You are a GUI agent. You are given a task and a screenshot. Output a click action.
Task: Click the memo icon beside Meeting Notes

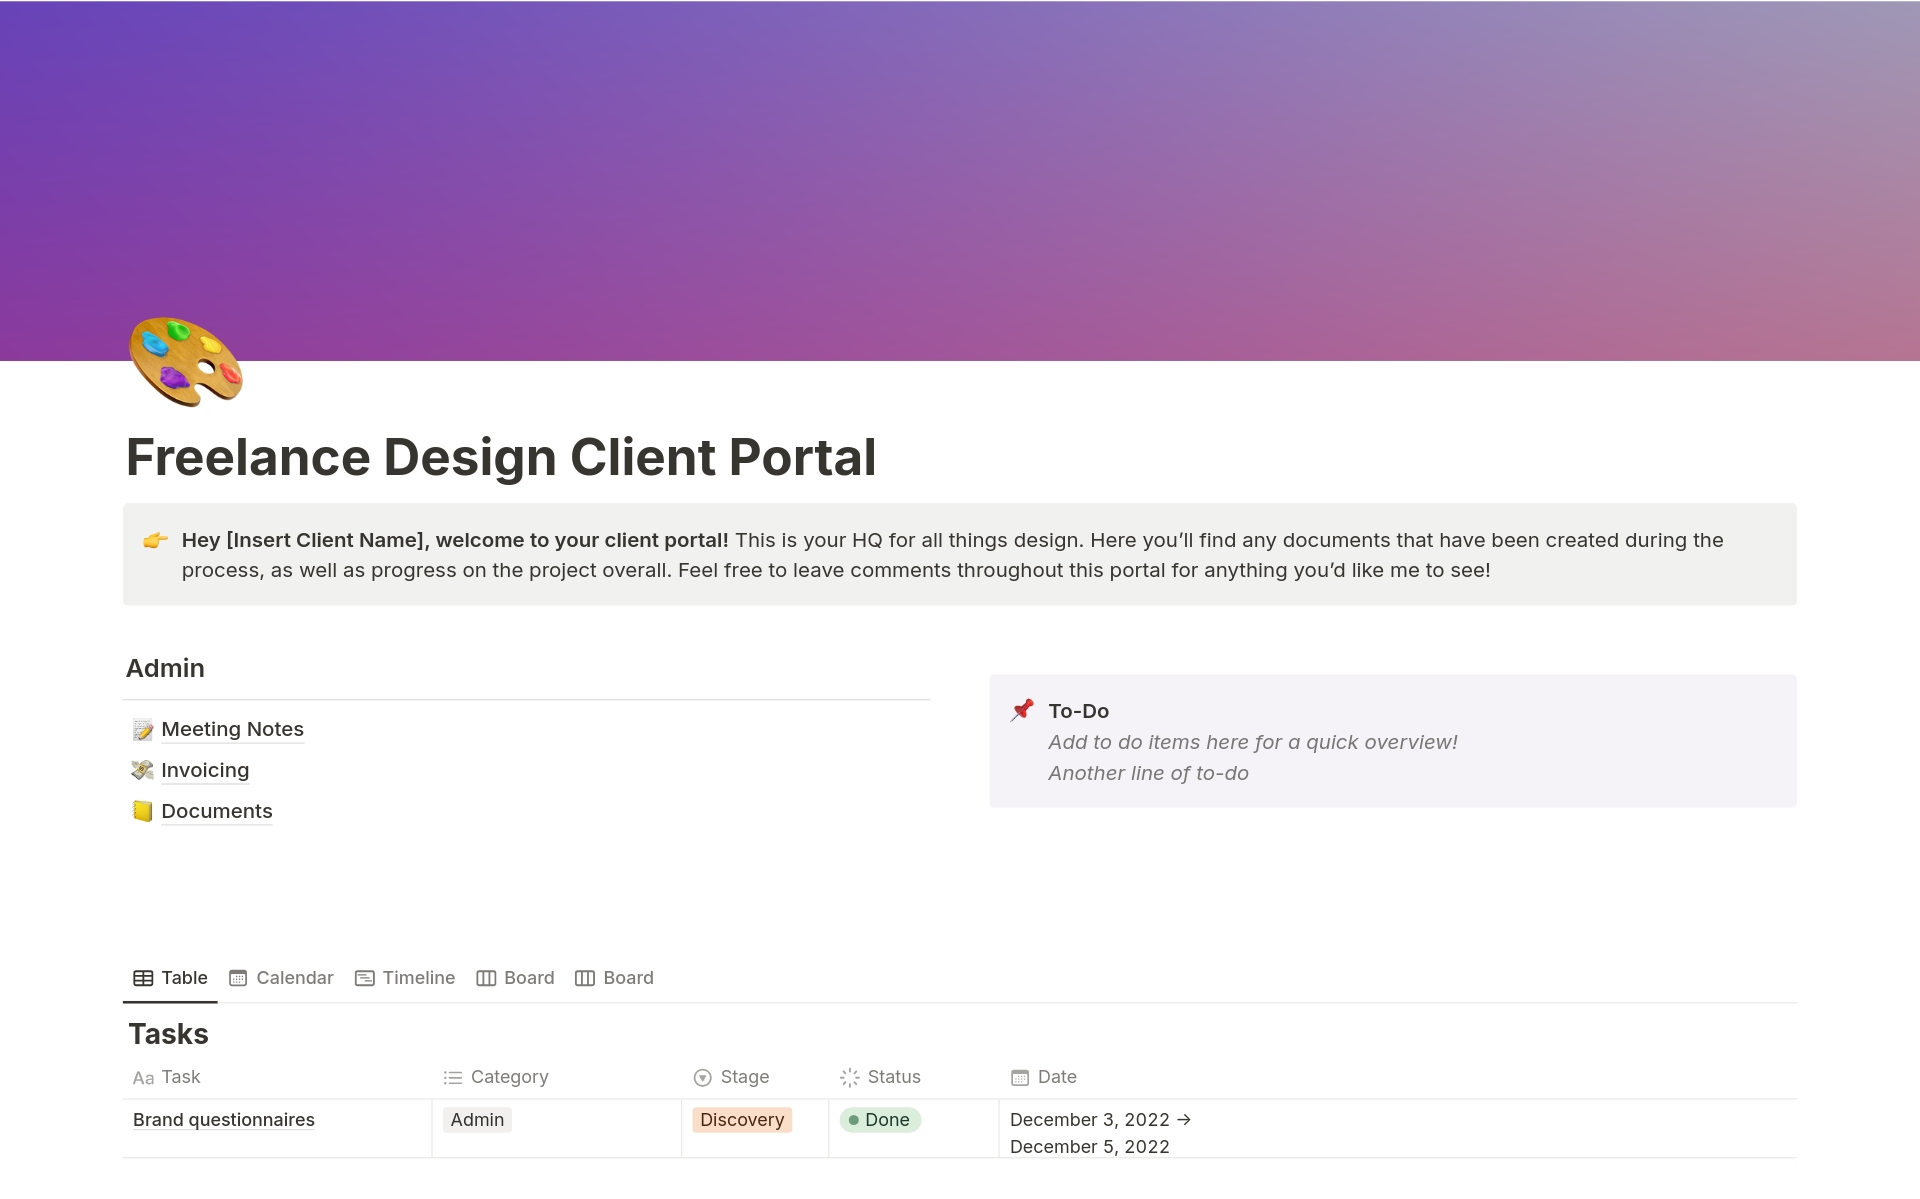(142, 730)
